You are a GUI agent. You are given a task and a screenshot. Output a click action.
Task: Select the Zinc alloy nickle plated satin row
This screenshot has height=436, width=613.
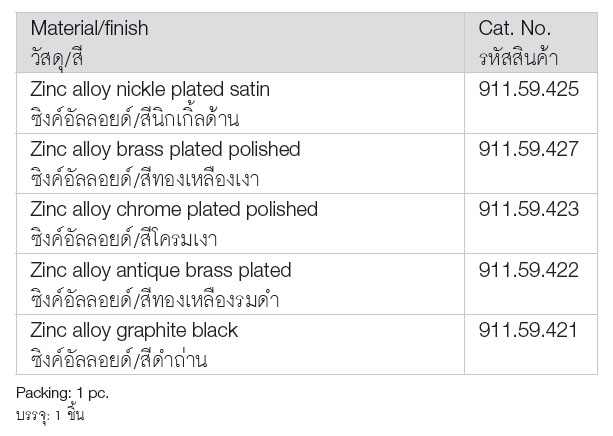pyautogui.click(x=306, y=103)
